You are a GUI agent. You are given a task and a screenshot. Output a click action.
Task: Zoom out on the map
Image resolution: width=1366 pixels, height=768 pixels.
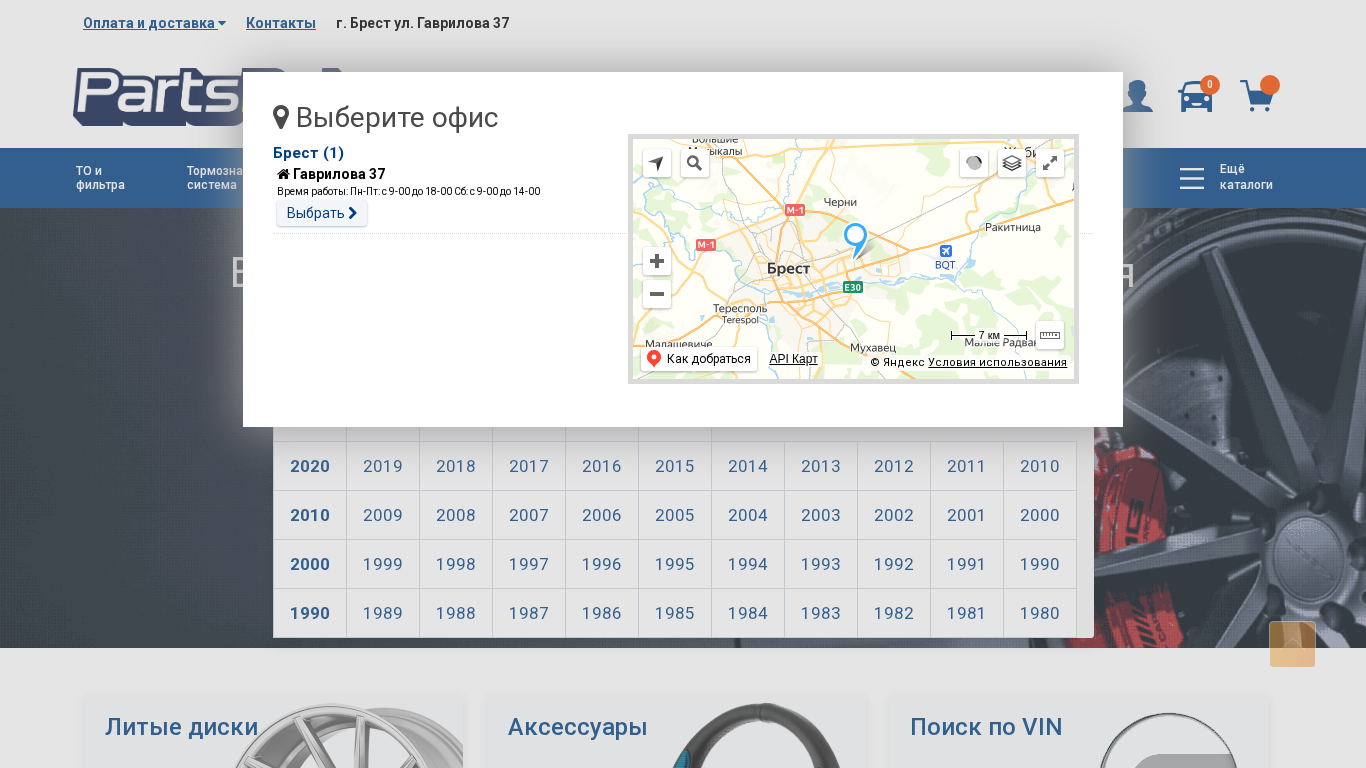tap(657, 294)
